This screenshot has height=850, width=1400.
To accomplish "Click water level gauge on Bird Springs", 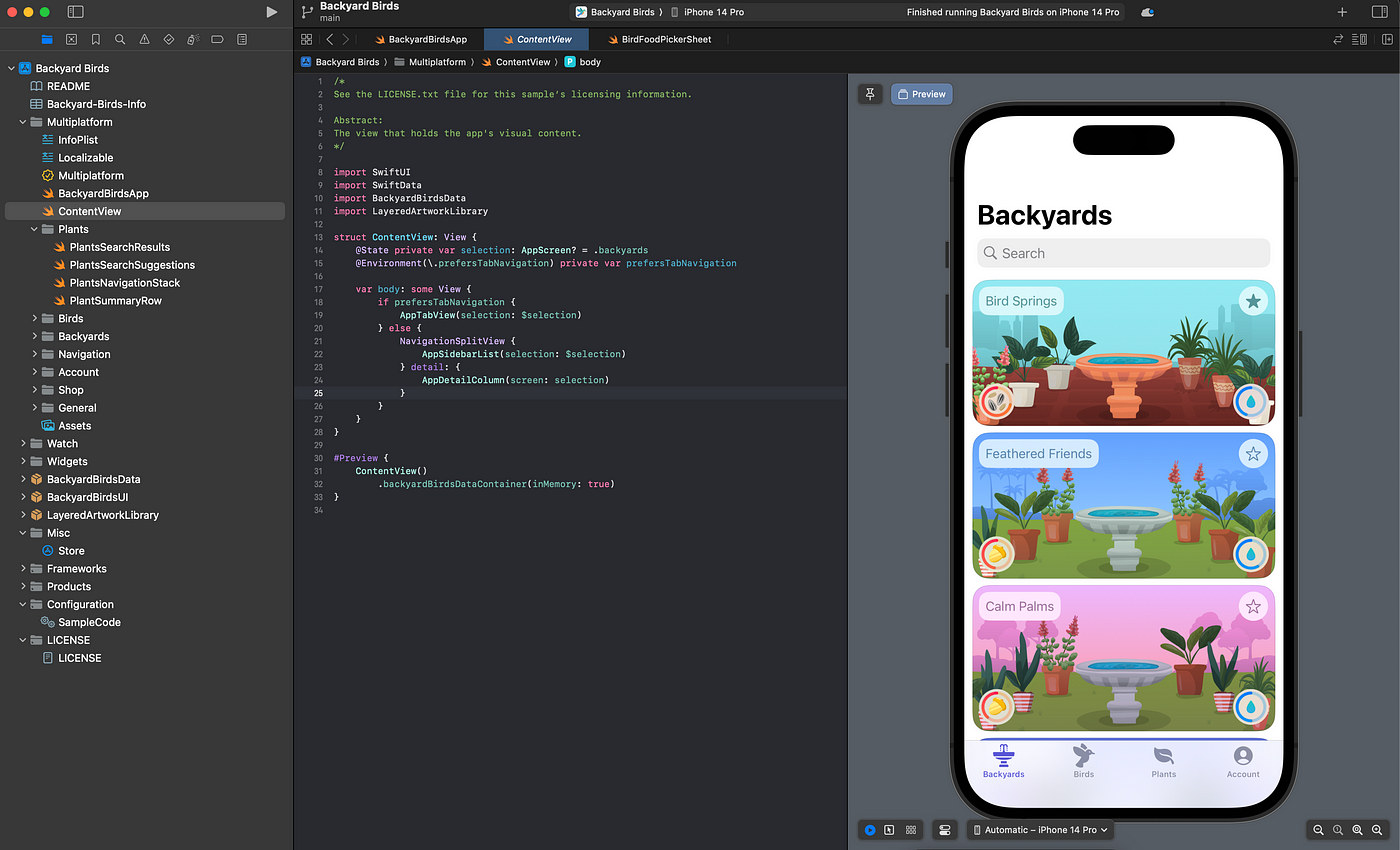I will tap(1250, 402).
